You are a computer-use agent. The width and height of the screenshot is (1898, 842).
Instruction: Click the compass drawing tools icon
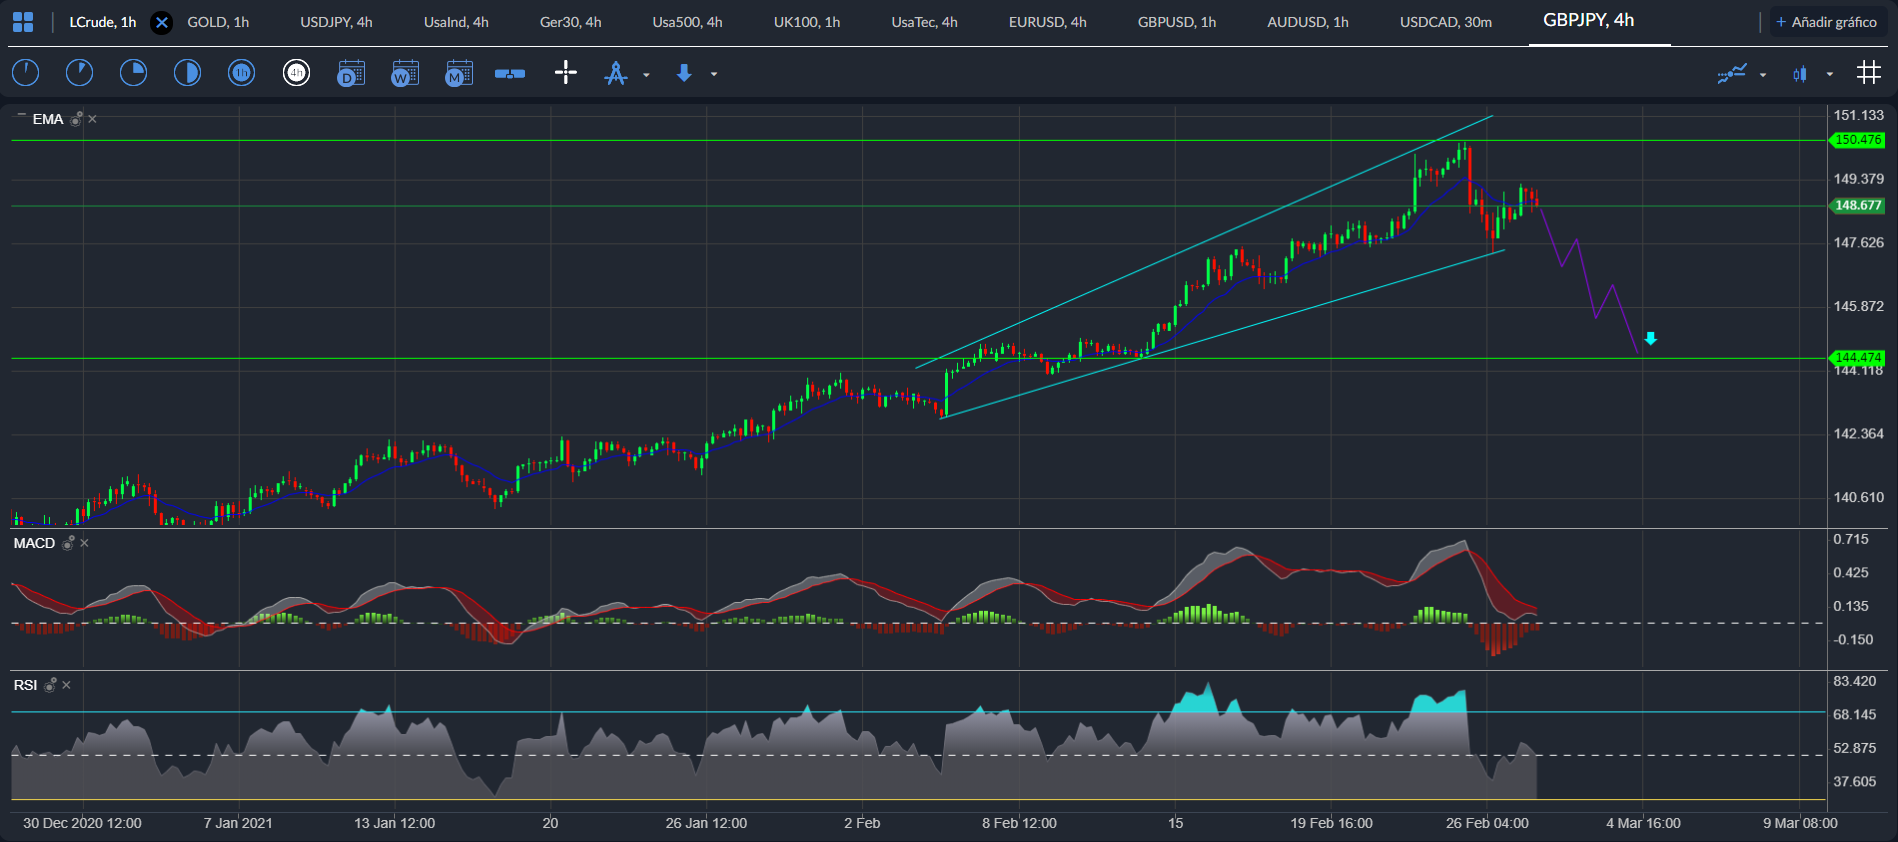tap(616, 73)
